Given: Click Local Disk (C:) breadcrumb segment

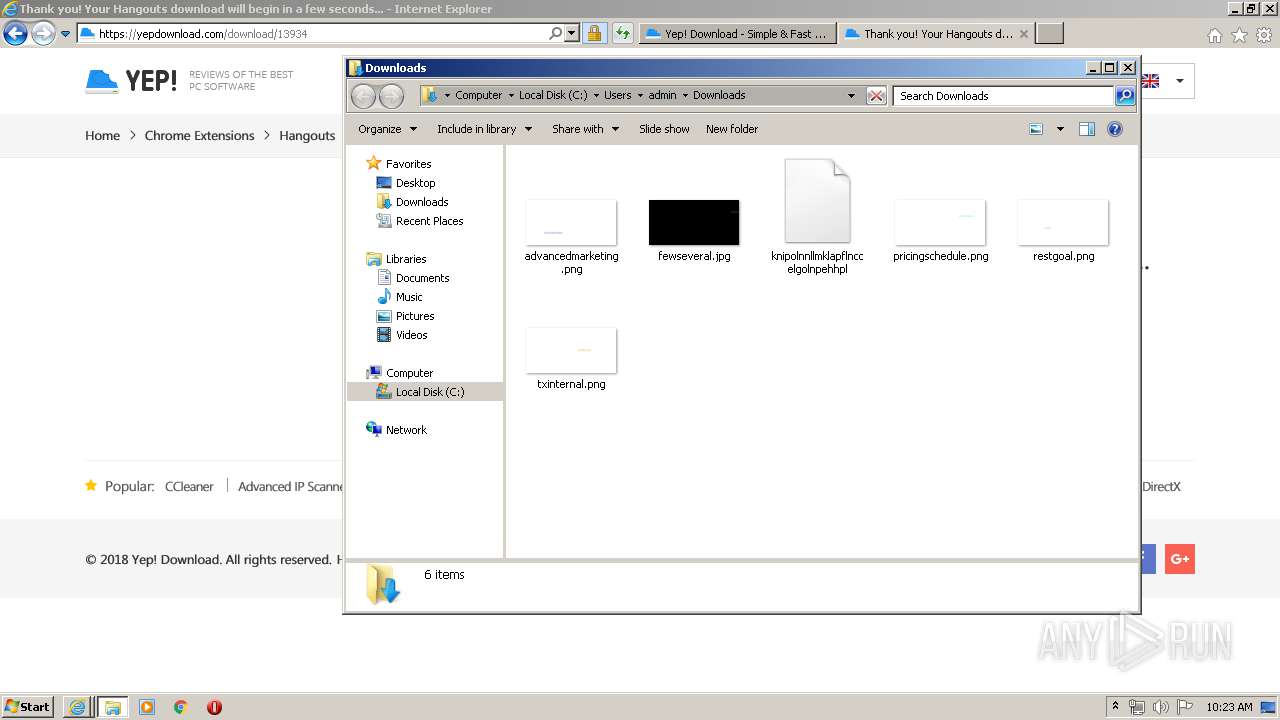Looking at the screenshot, I should 553,96.
